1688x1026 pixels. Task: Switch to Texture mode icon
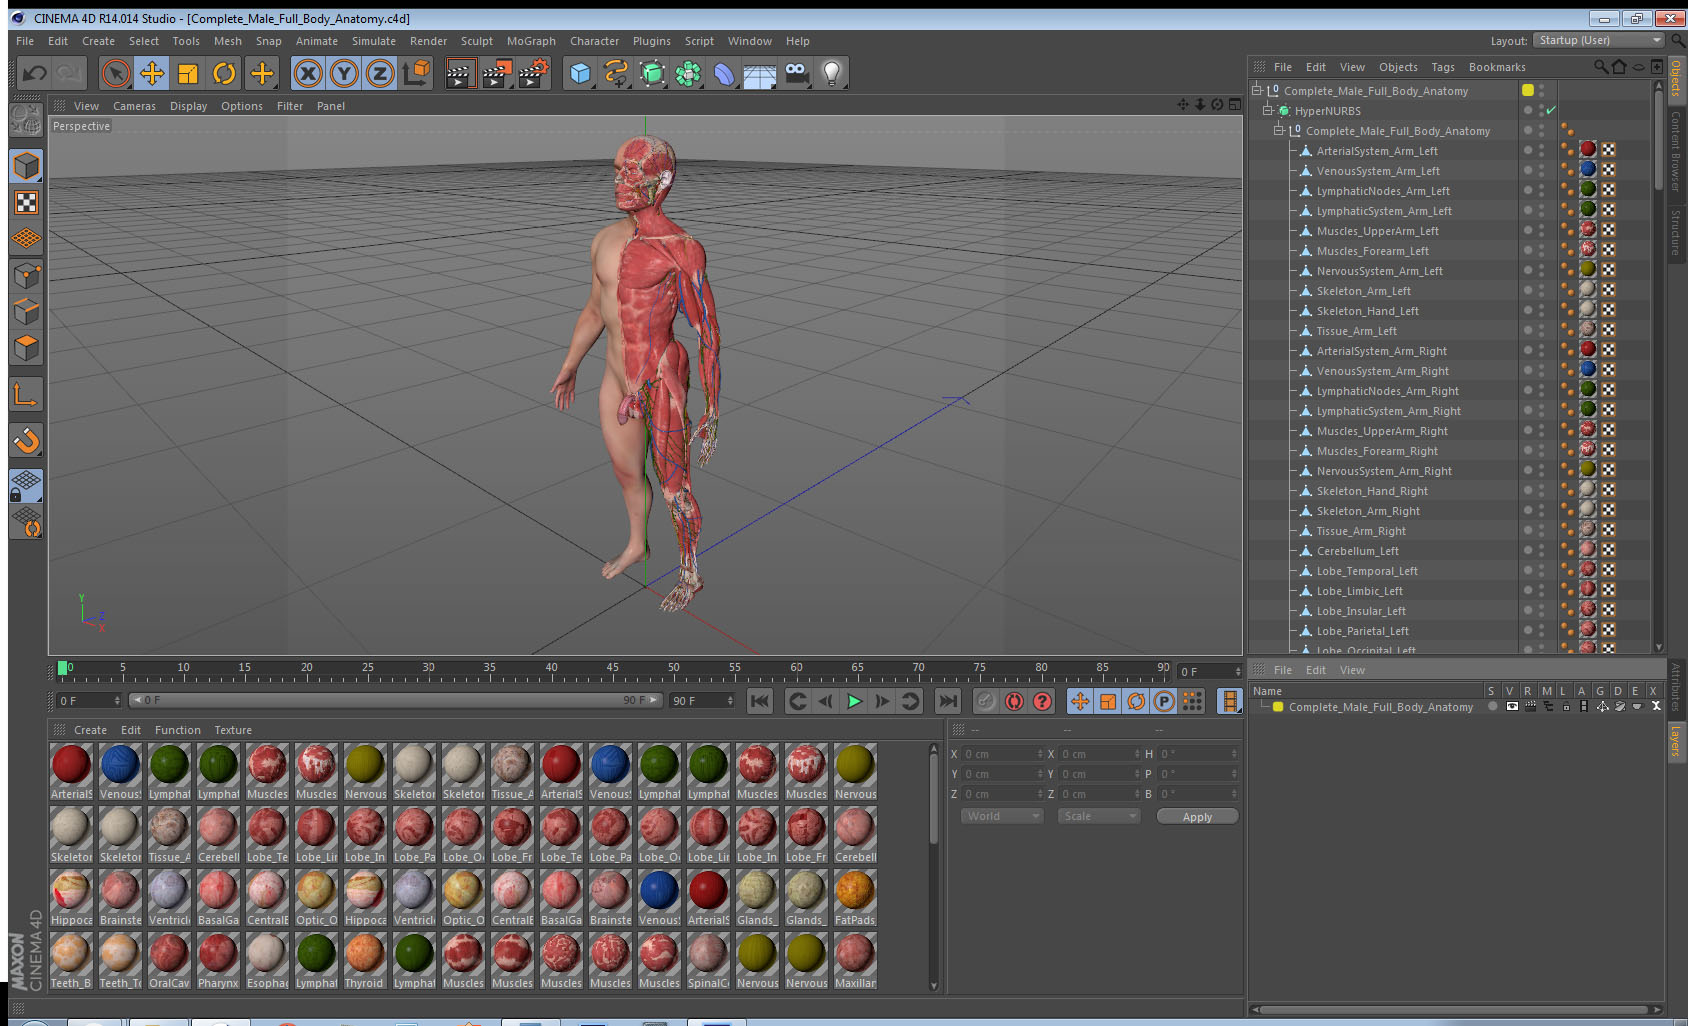[x=26, y=203]
